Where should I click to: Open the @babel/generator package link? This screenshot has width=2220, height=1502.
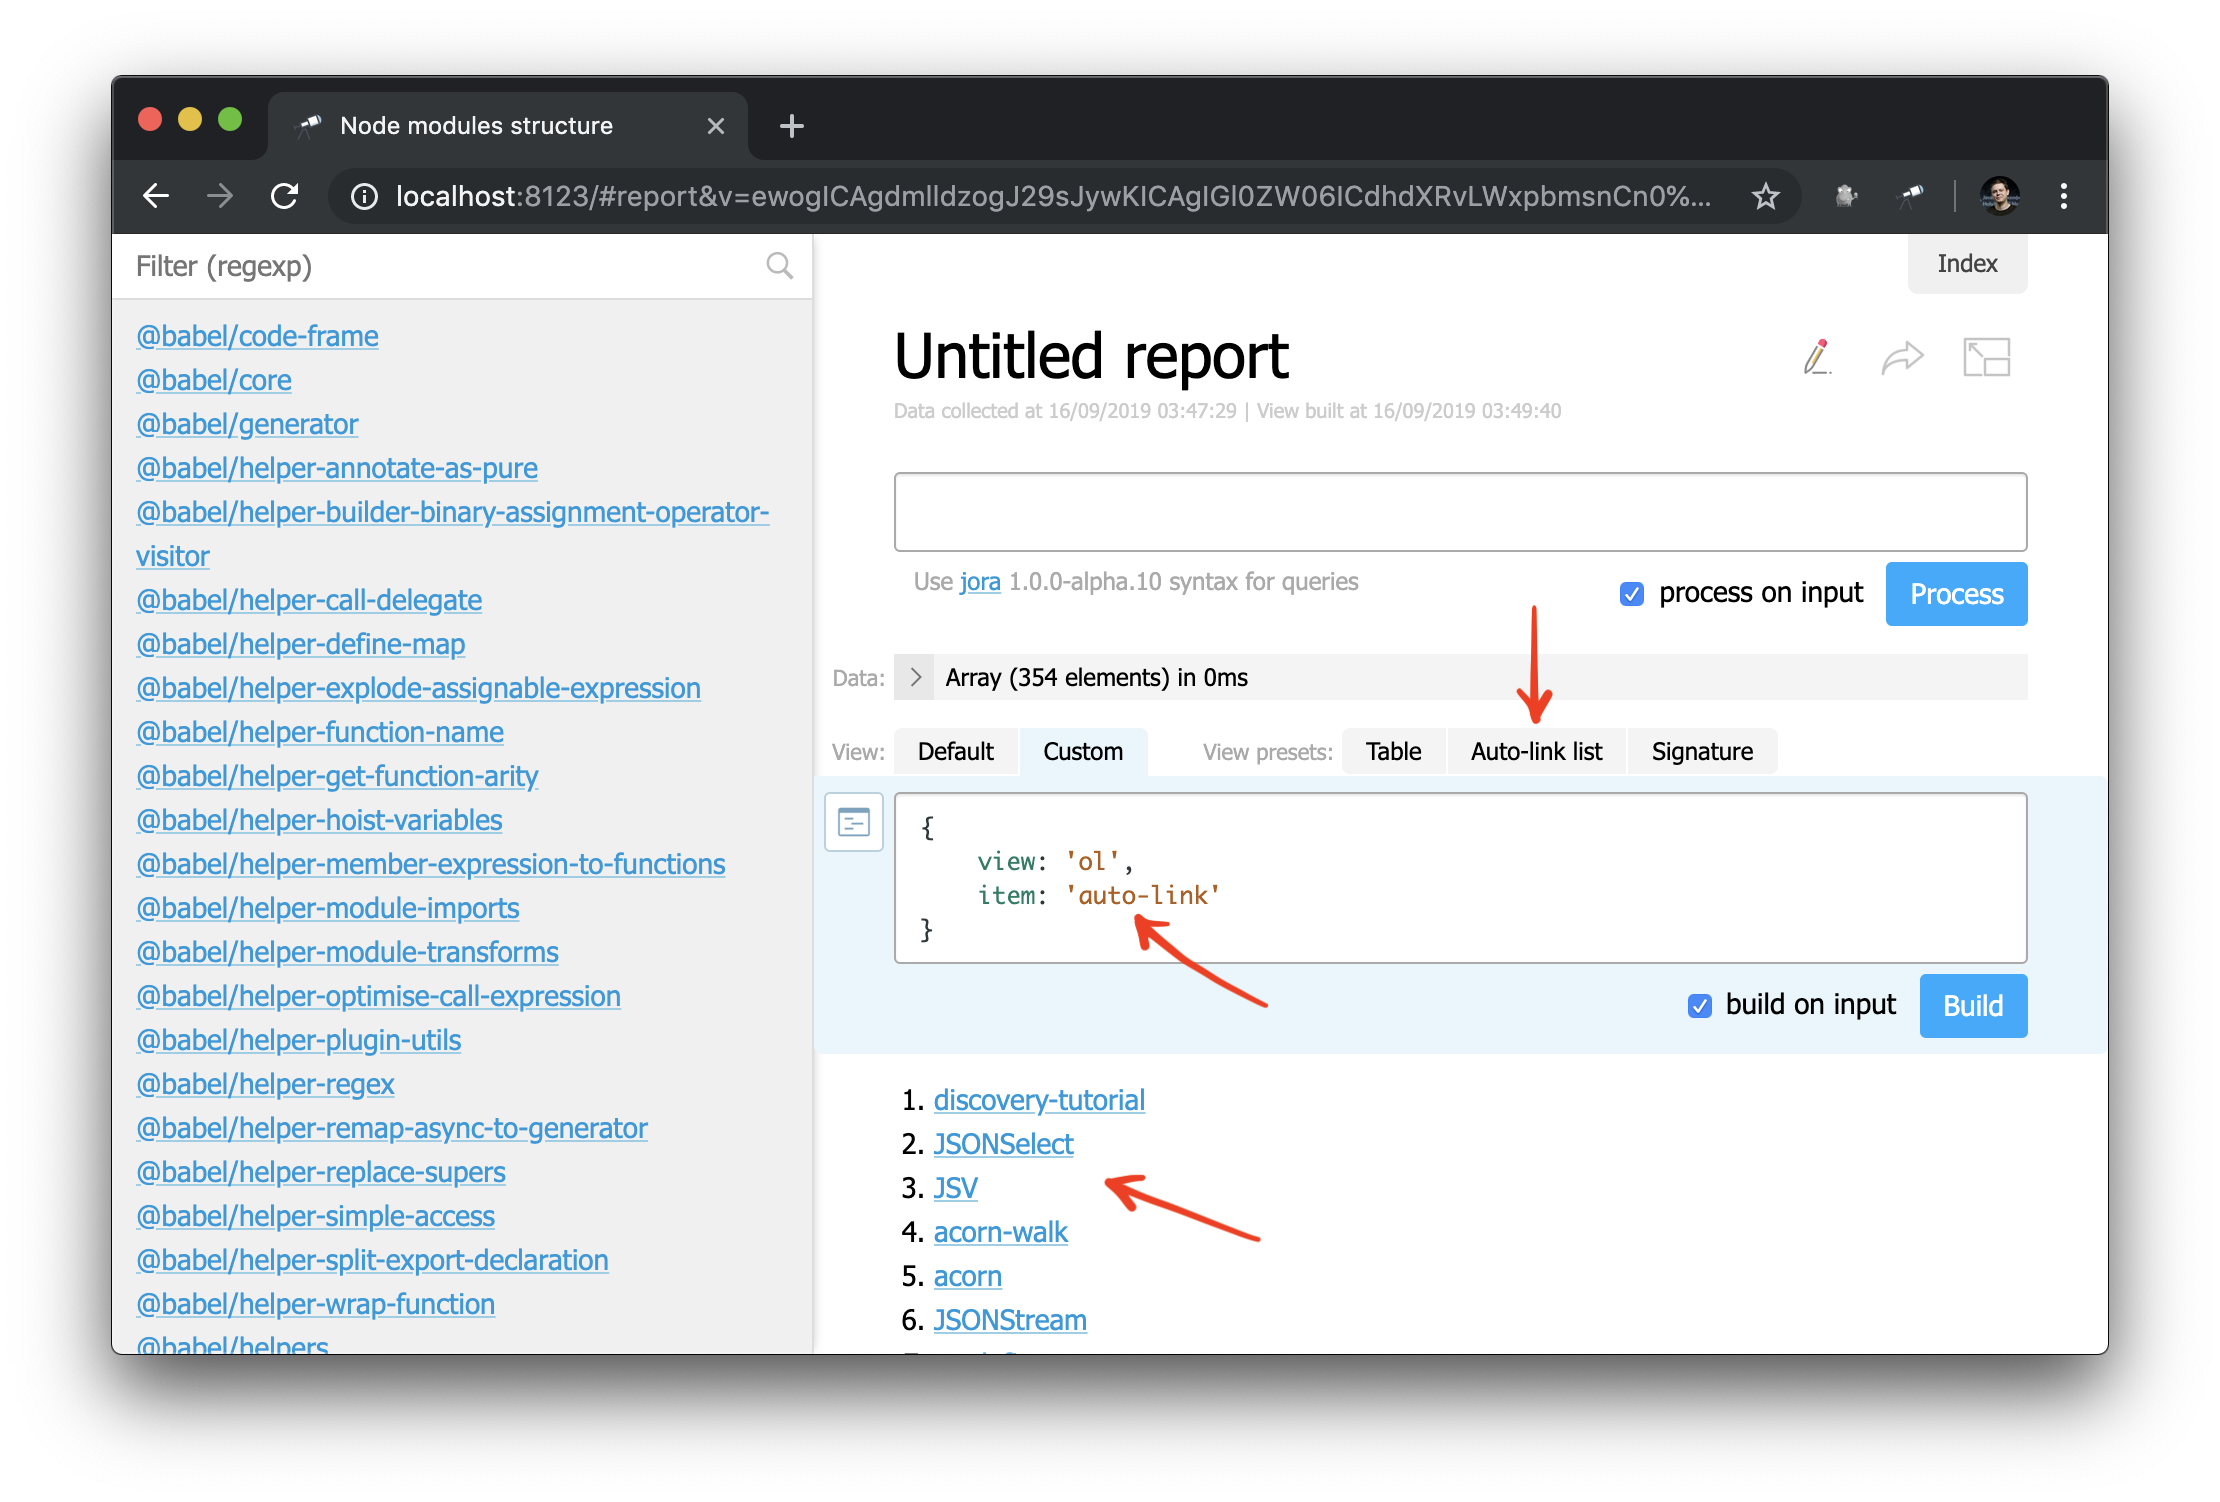[247, 424]
